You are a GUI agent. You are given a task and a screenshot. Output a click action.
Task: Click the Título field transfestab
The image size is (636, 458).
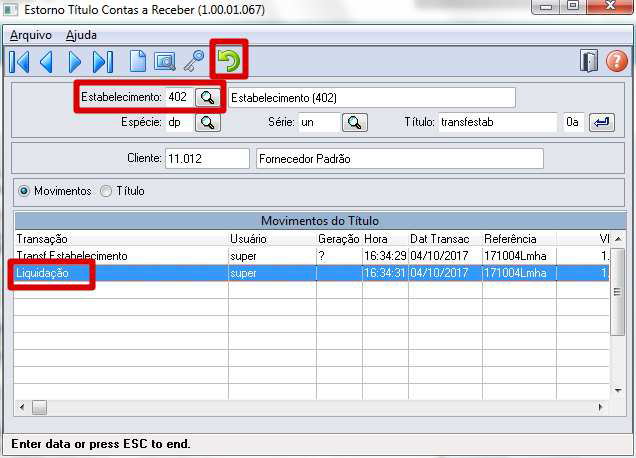coord(497,123)
